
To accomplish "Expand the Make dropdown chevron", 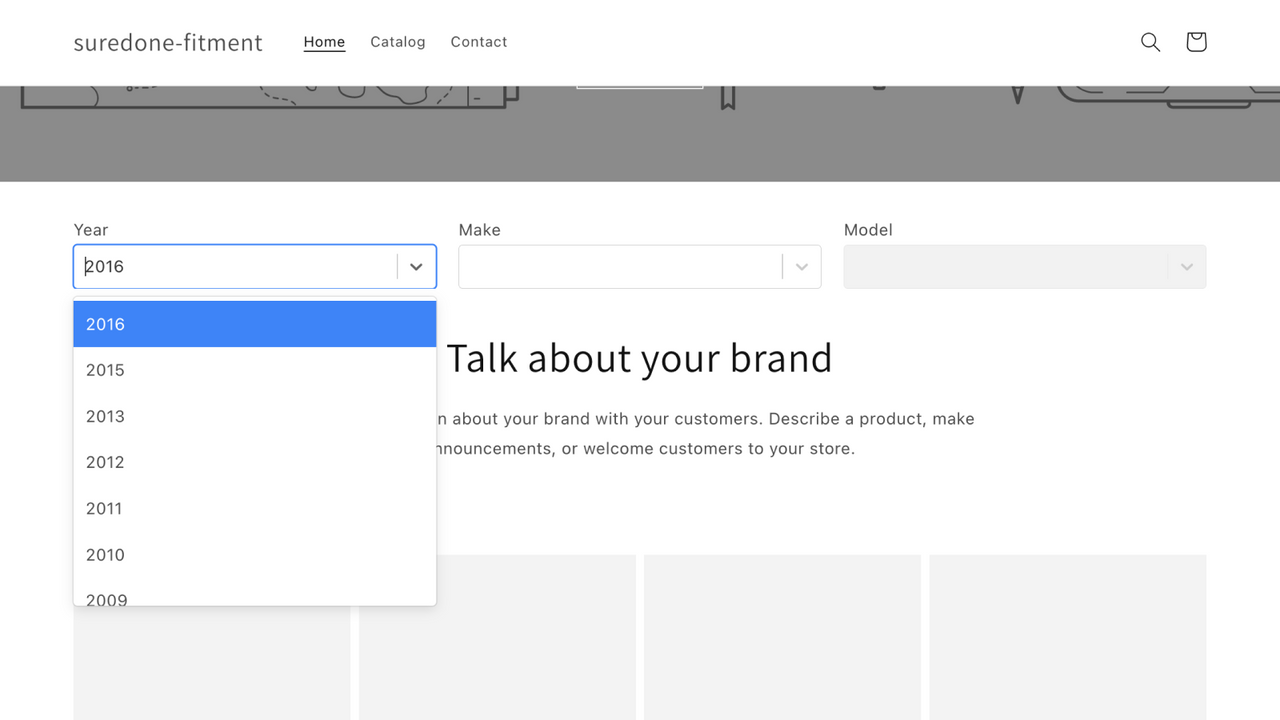I will [801, 267].
